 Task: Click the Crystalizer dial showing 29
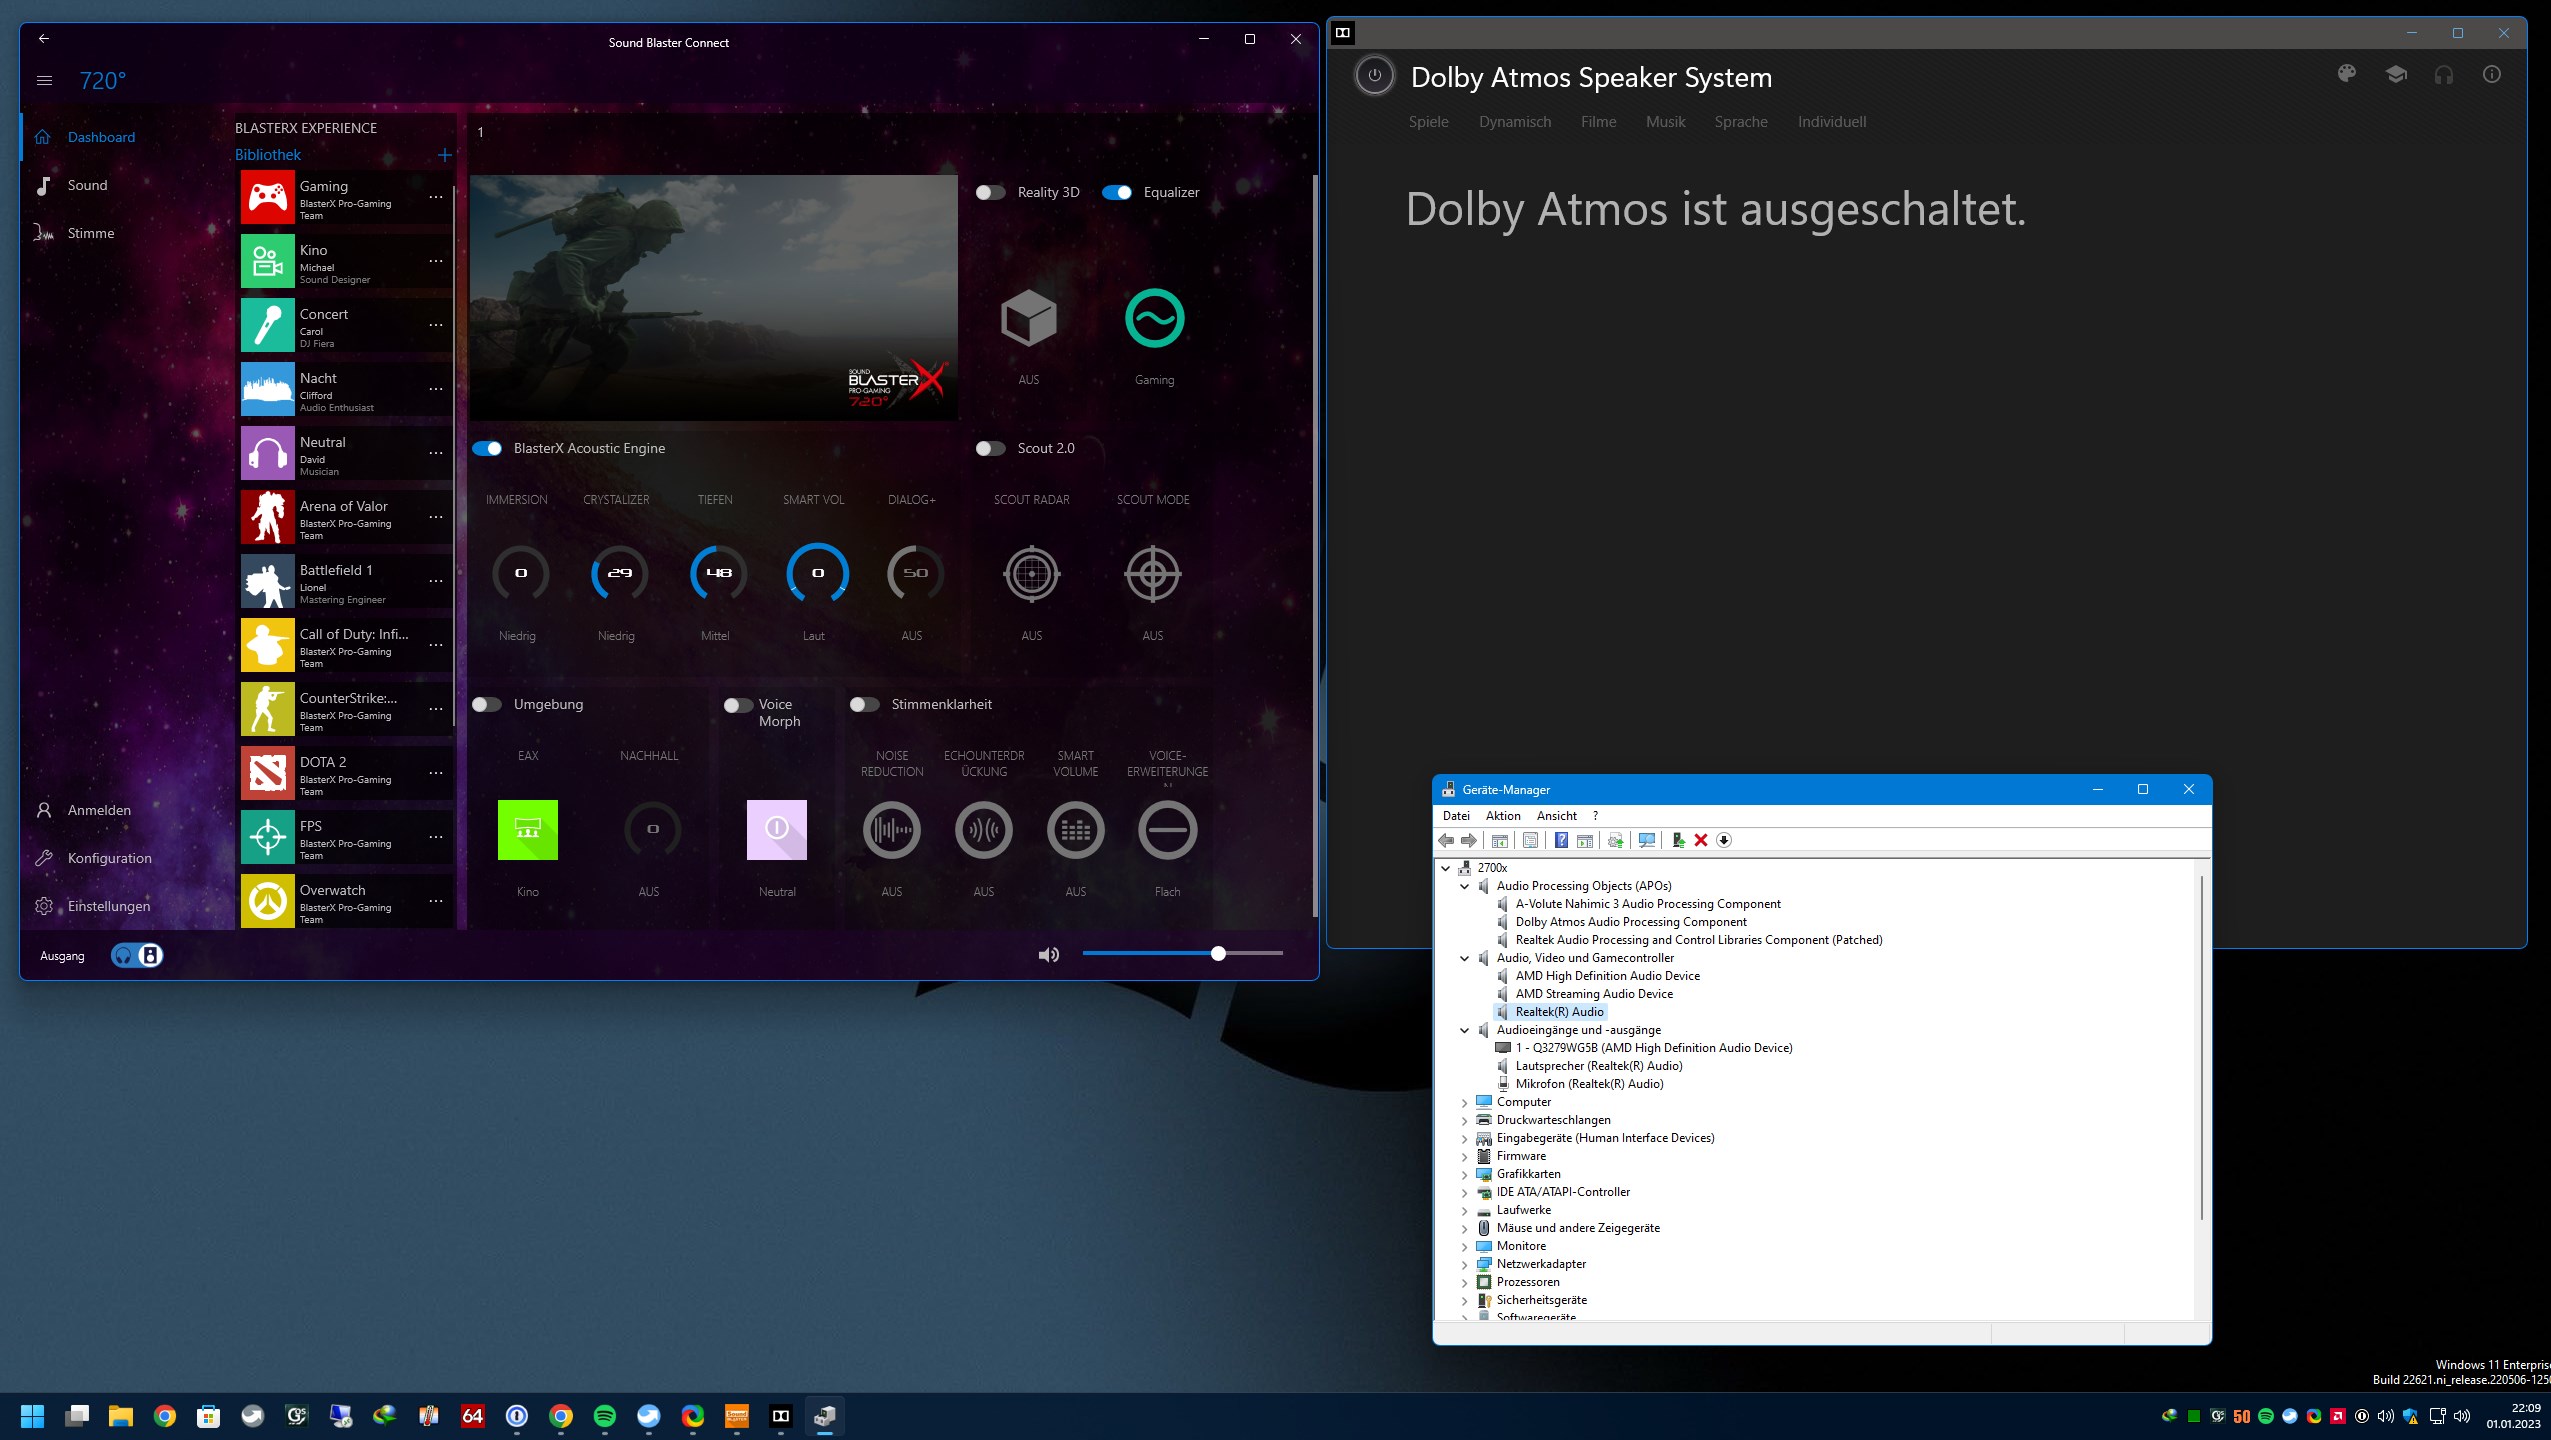tap(618, 574)
